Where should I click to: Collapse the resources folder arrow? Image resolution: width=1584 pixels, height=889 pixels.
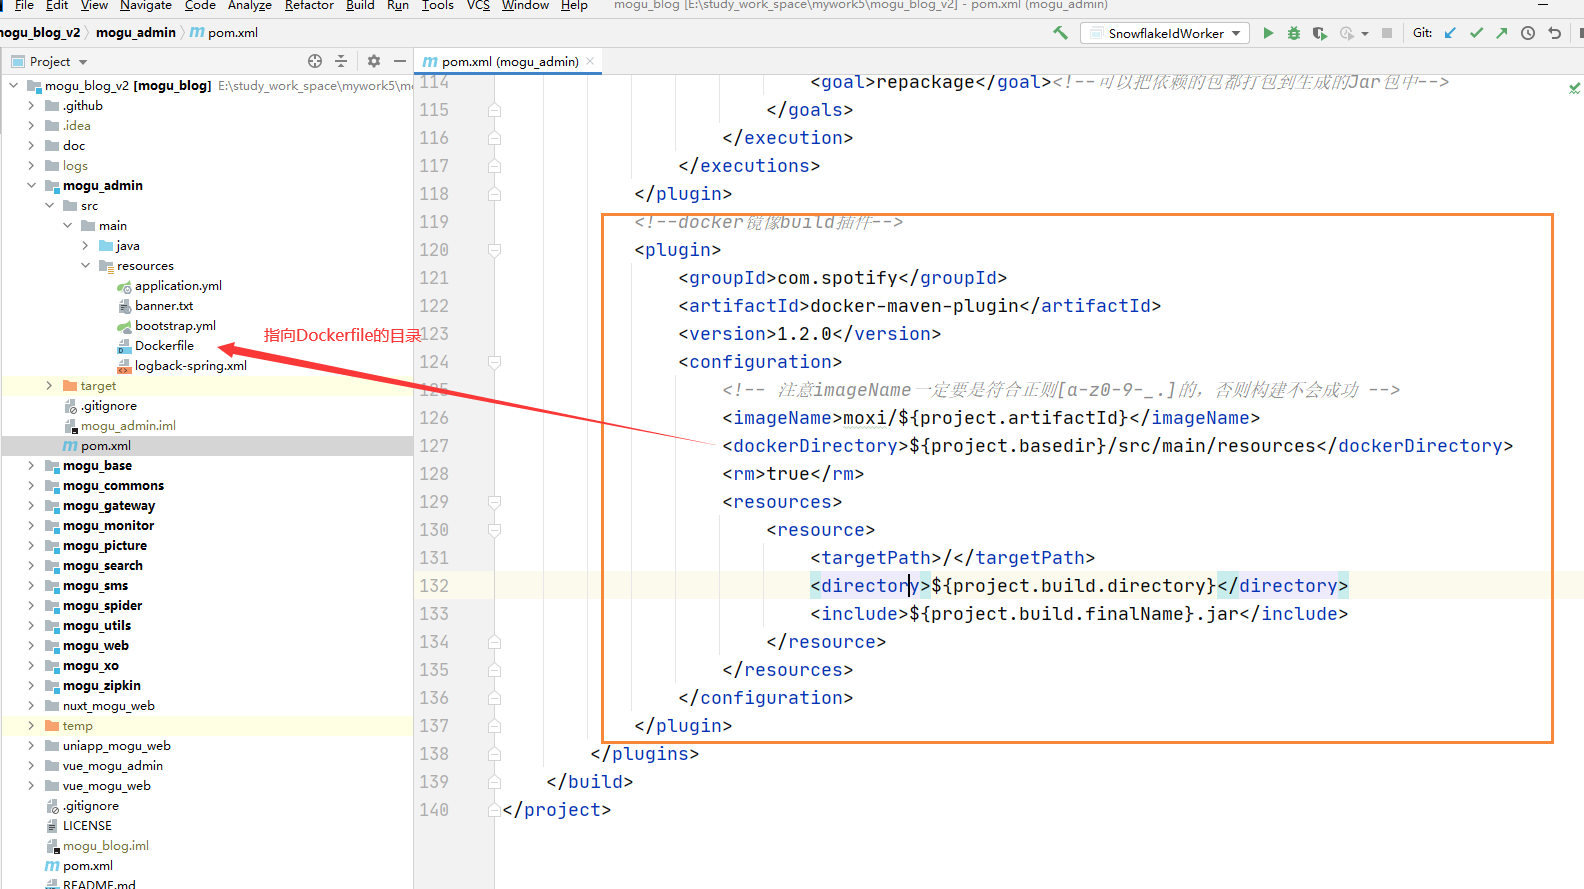pos(85,265)
